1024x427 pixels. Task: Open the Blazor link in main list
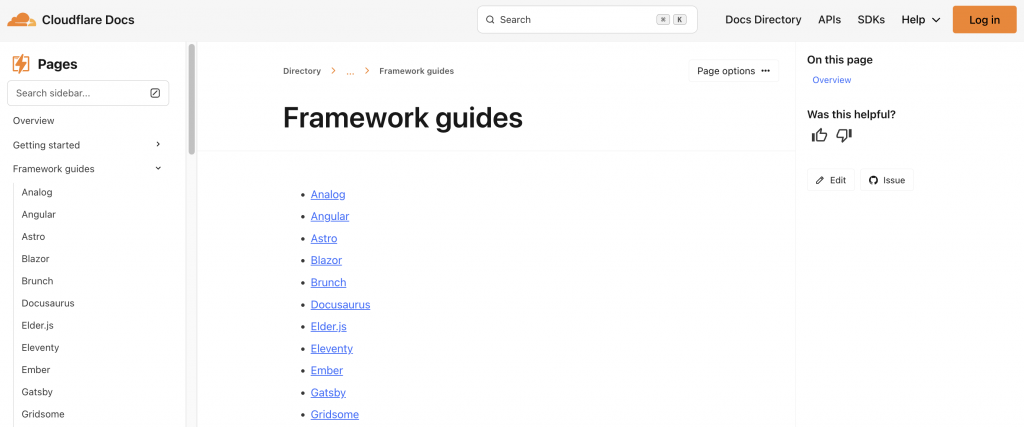pyautogui.click(x=326, y=260)
